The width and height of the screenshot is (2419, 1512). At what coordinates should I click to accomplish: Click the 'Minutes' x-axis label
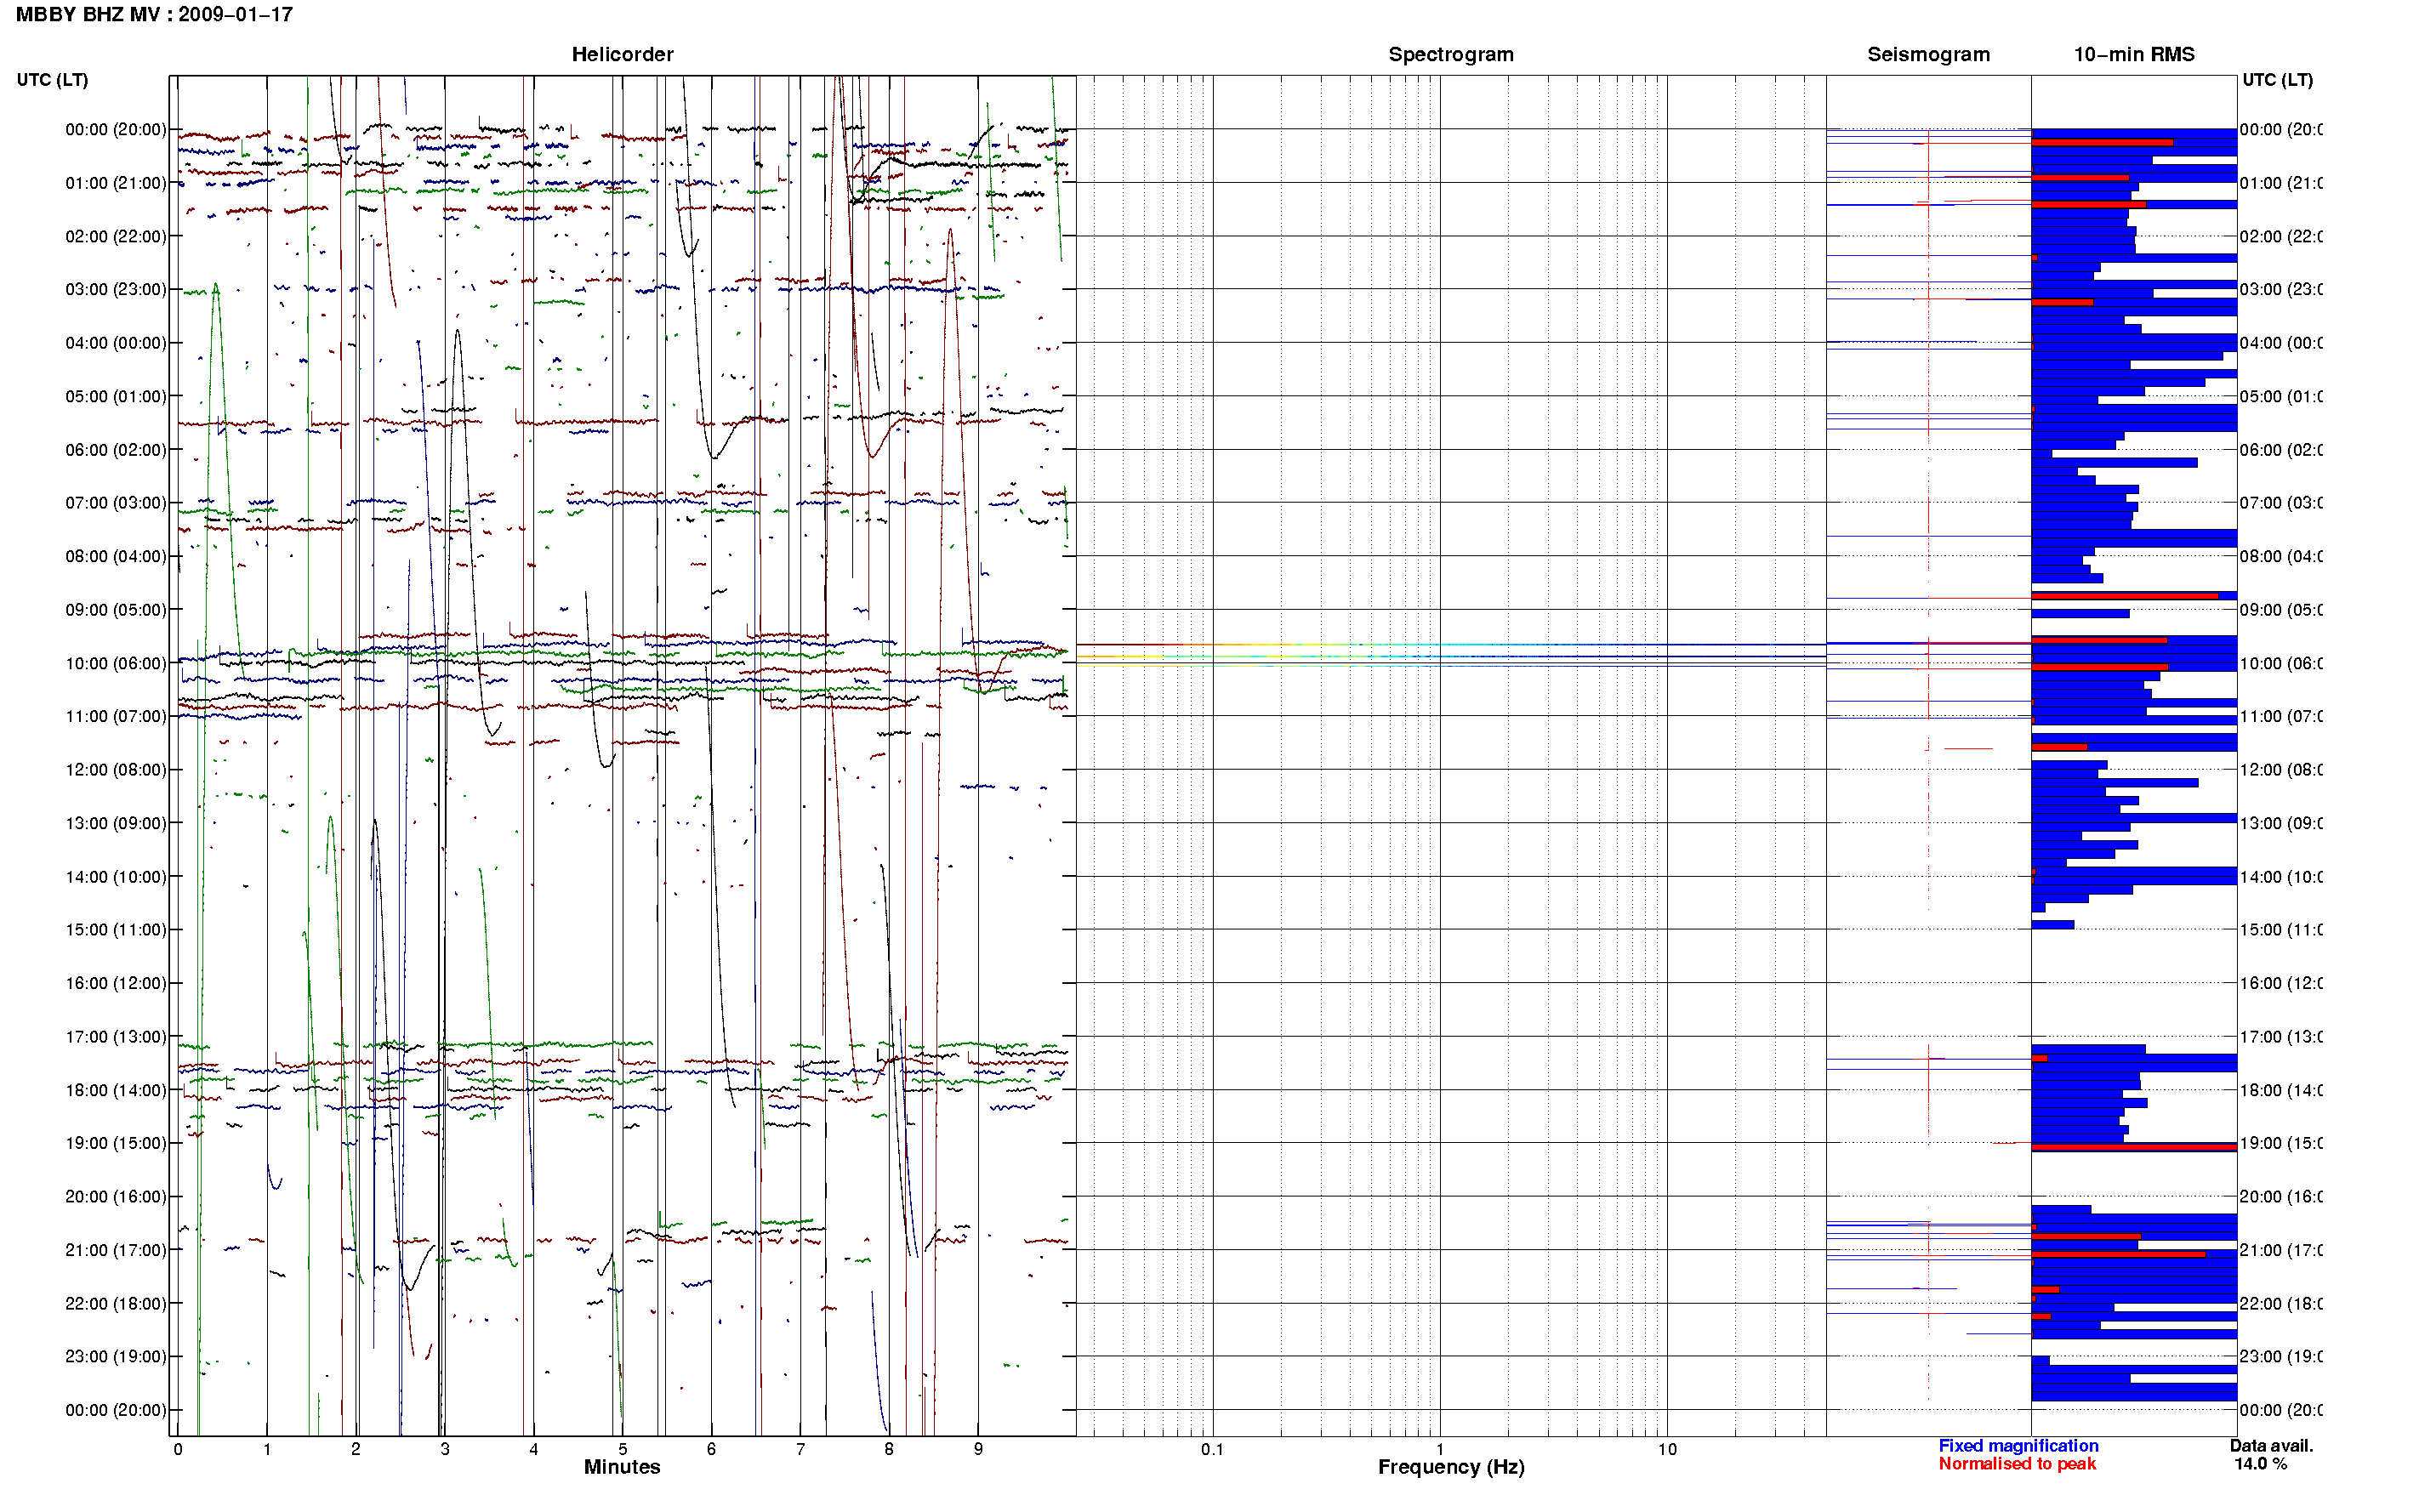[622, 1467]
